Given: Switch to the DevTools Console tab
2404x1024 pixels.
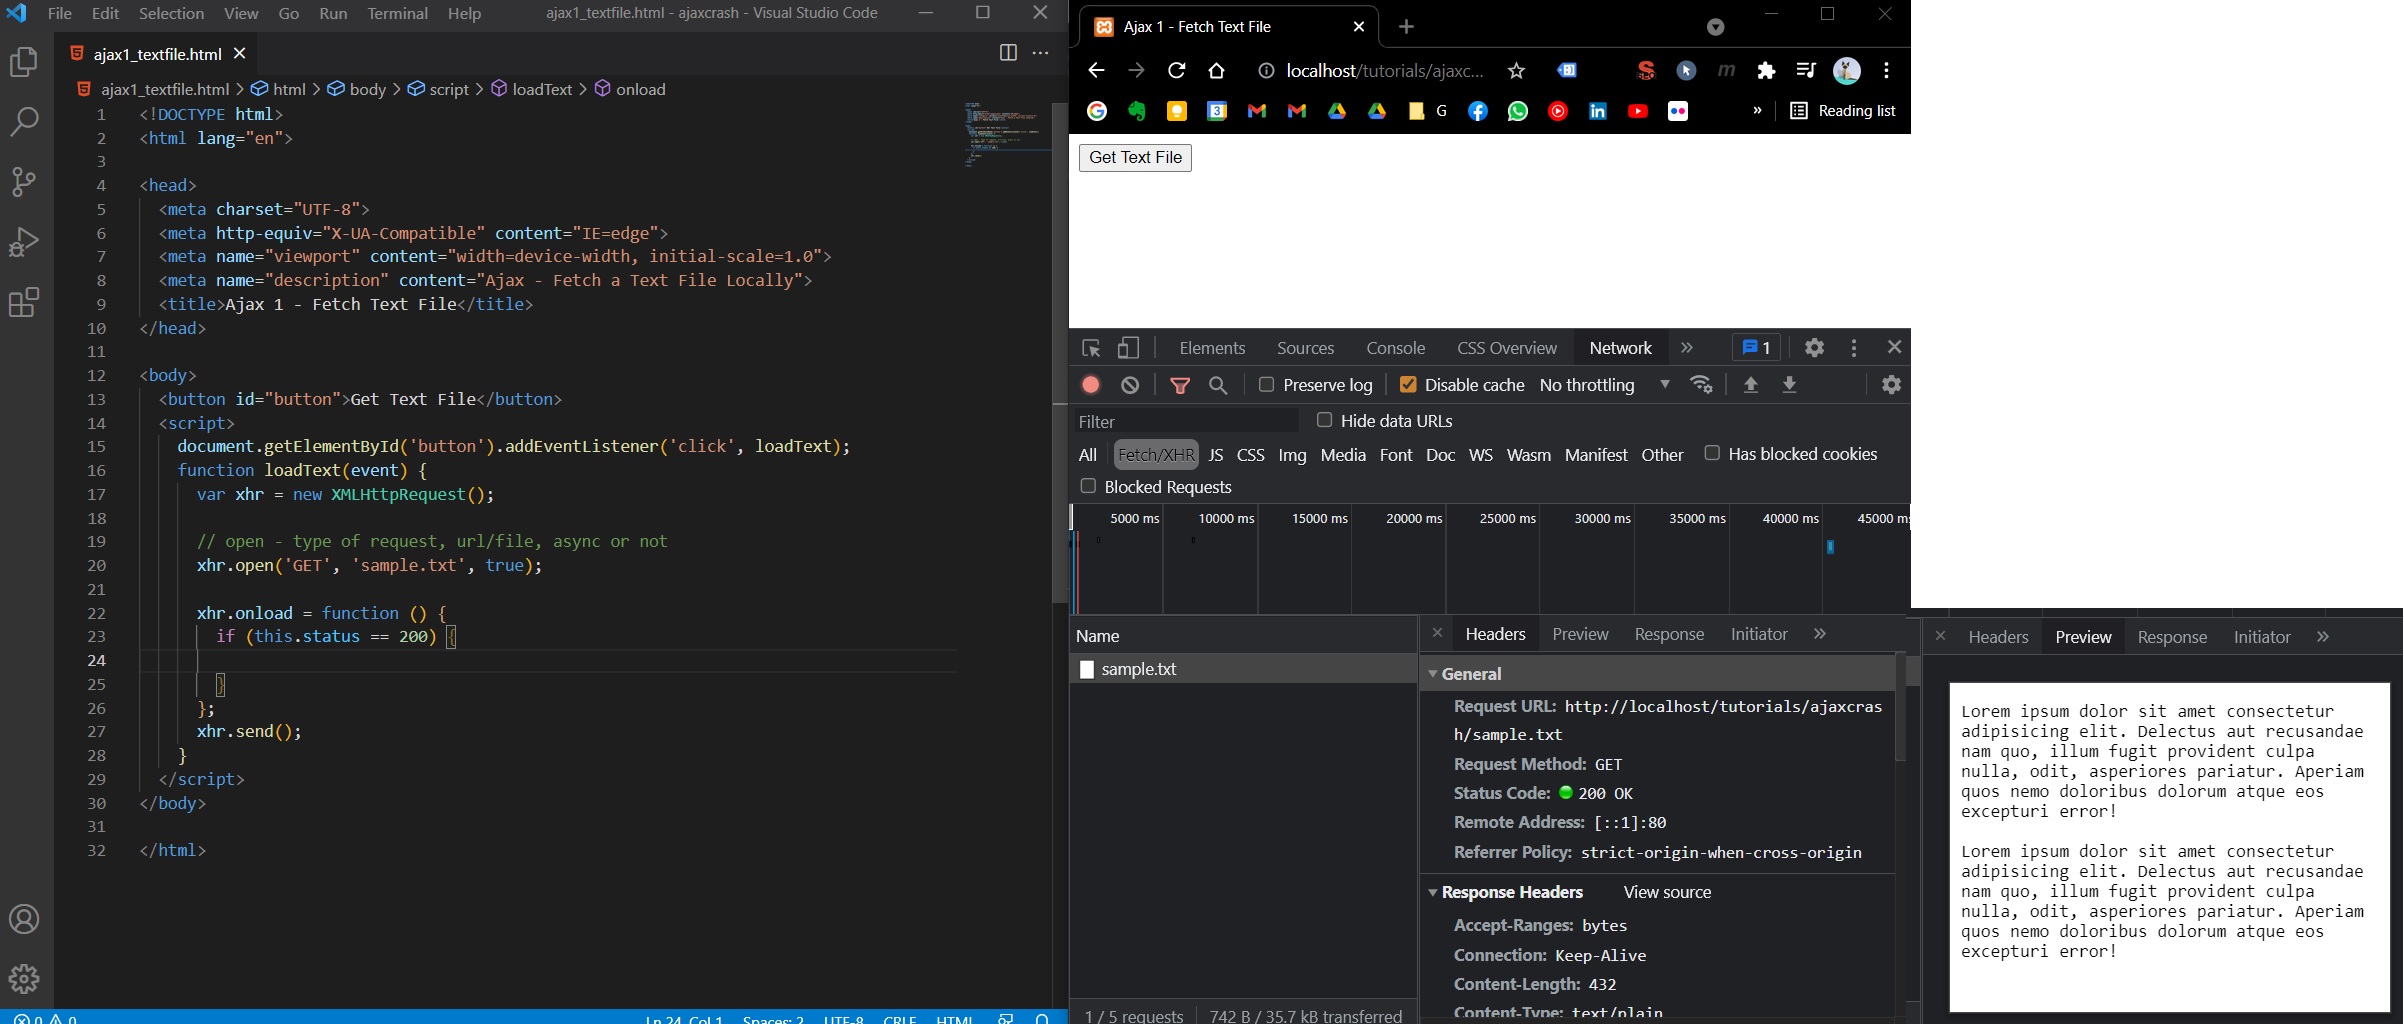Looking at the screenshot, I should point(1395,348).
